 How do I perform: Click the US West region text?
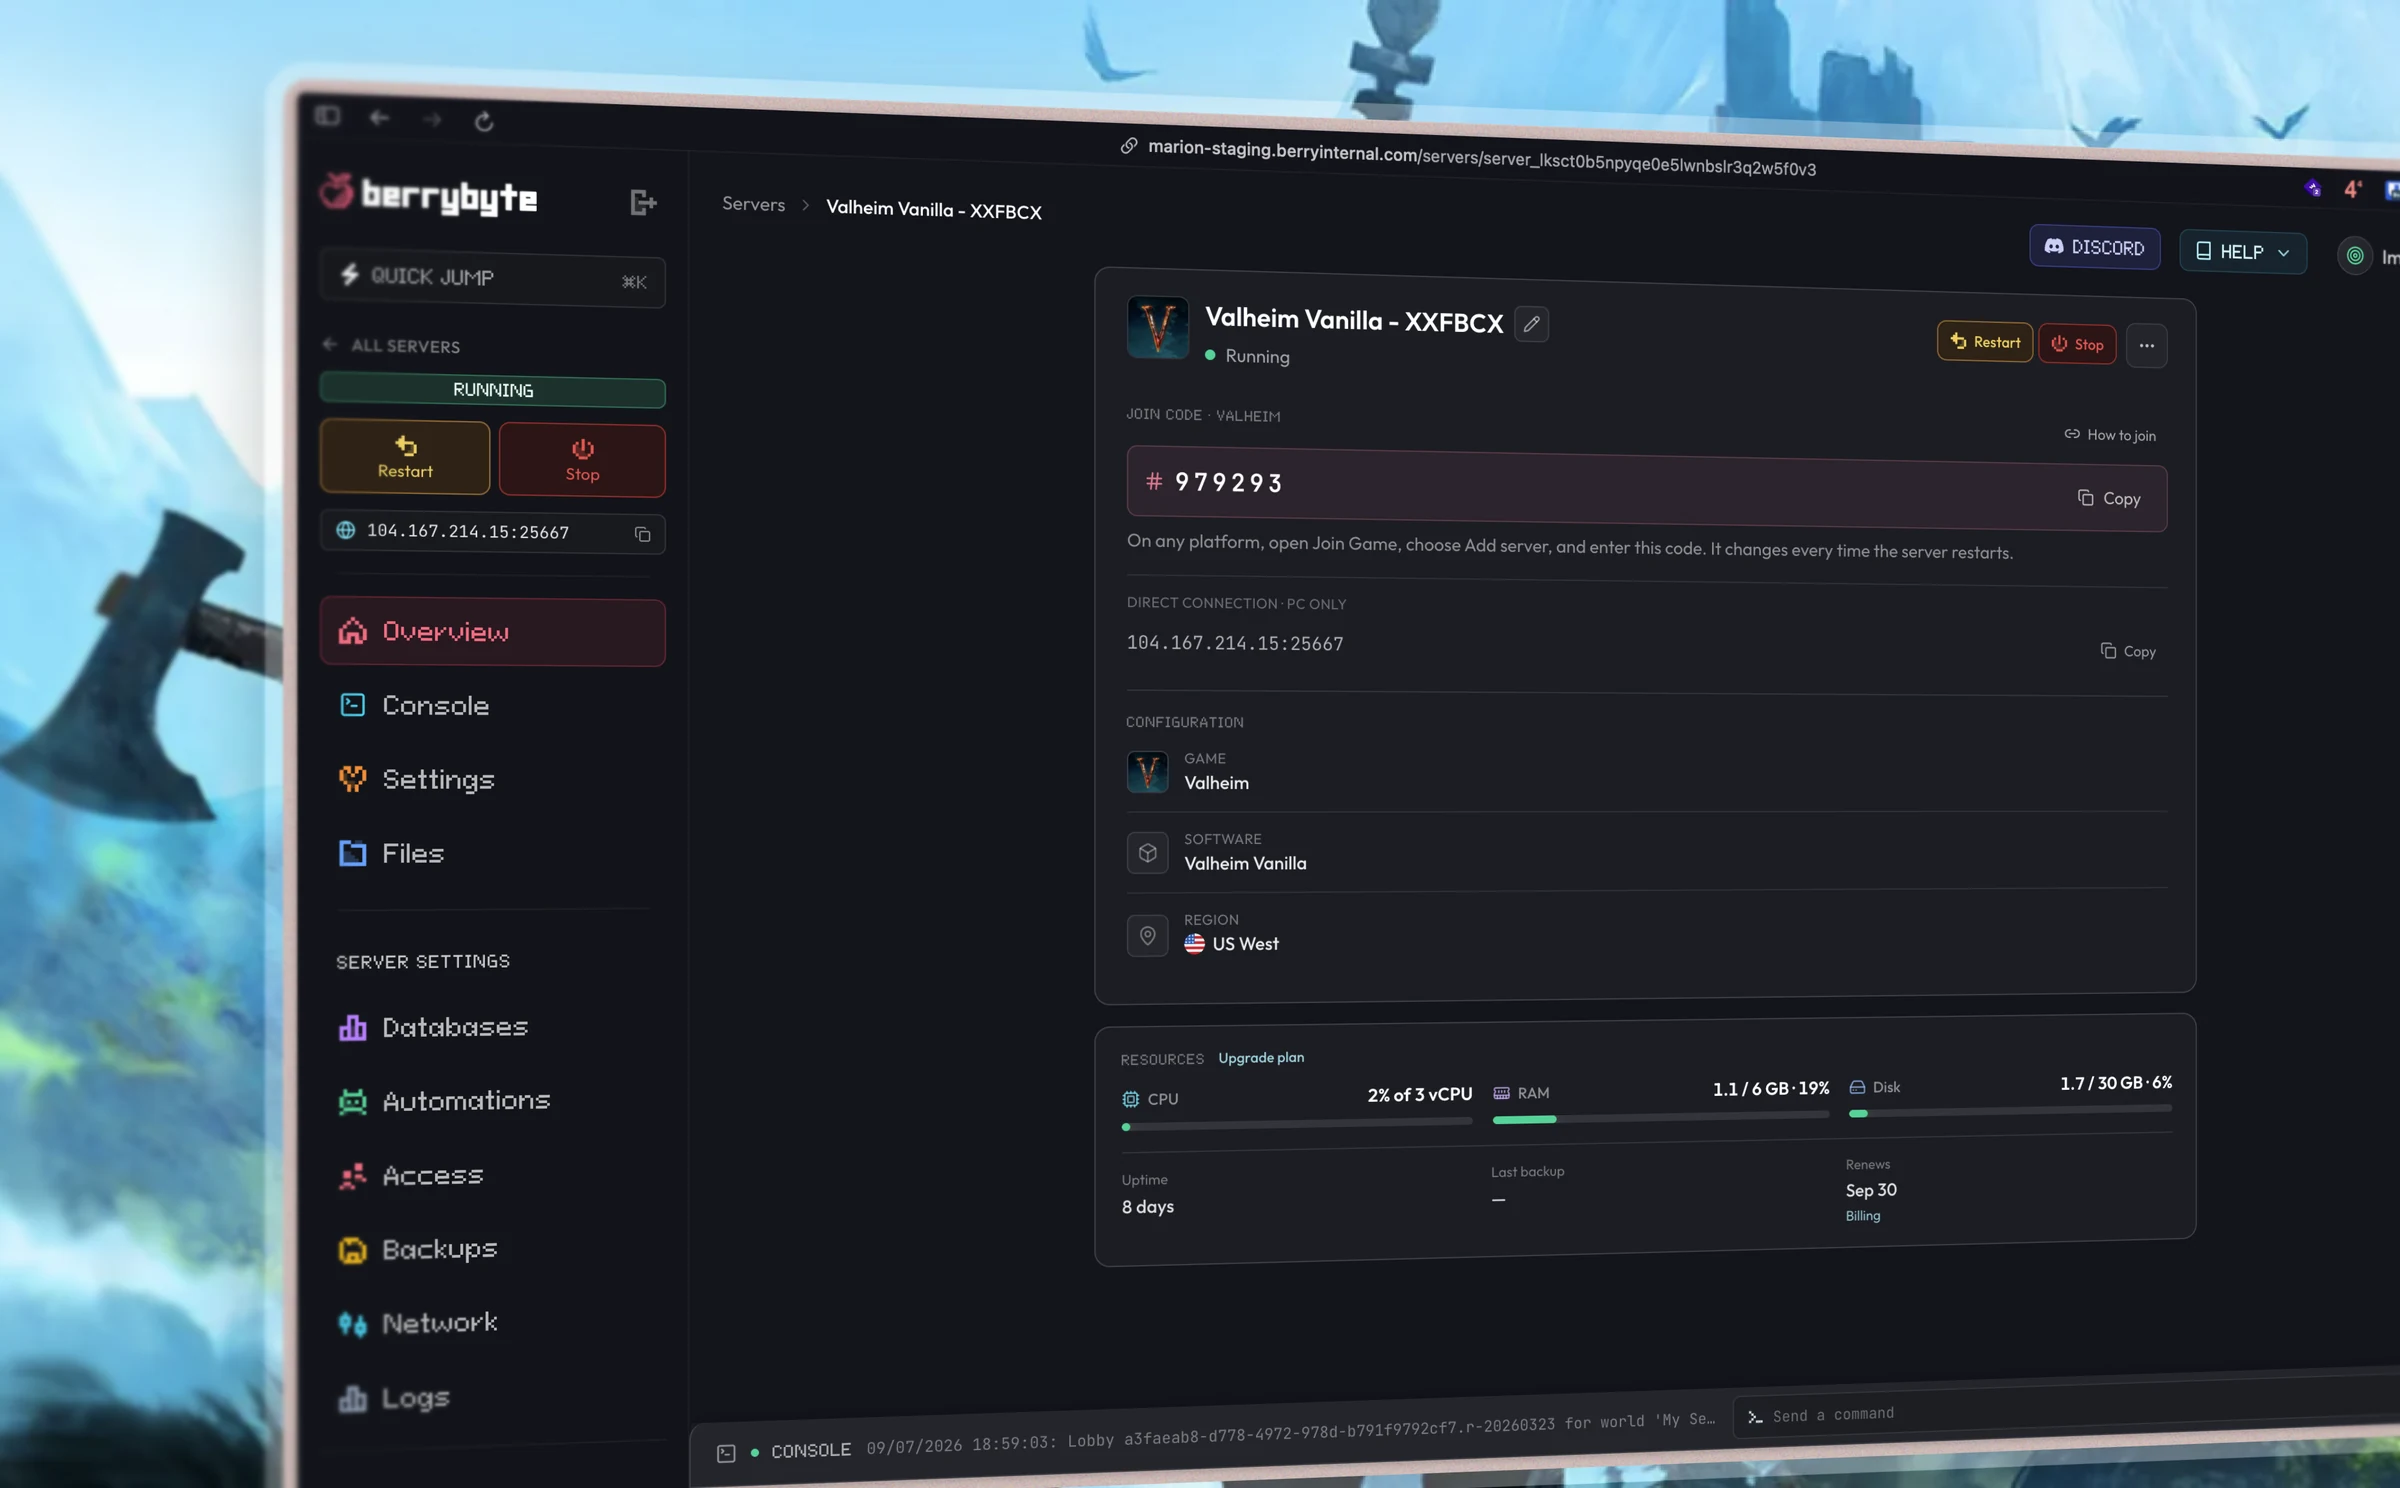1245,944
